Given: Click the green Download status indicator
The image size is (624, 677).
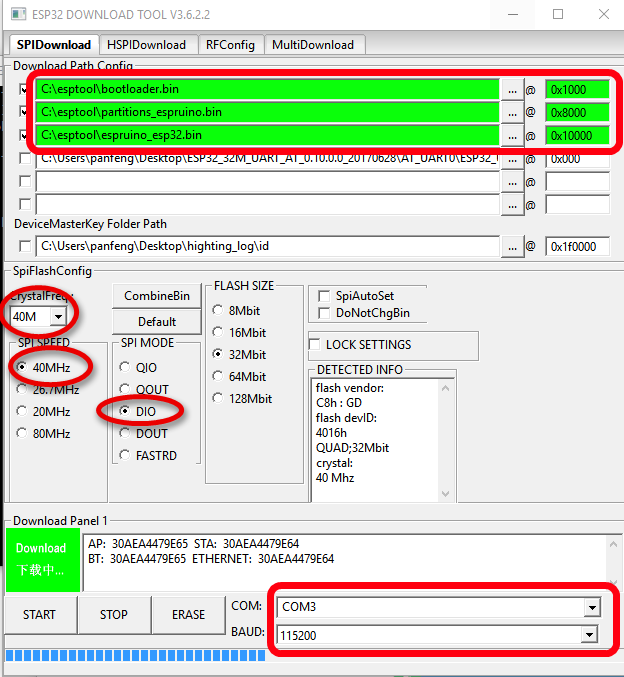Looking at the screenshot, I should pos(43,560).
